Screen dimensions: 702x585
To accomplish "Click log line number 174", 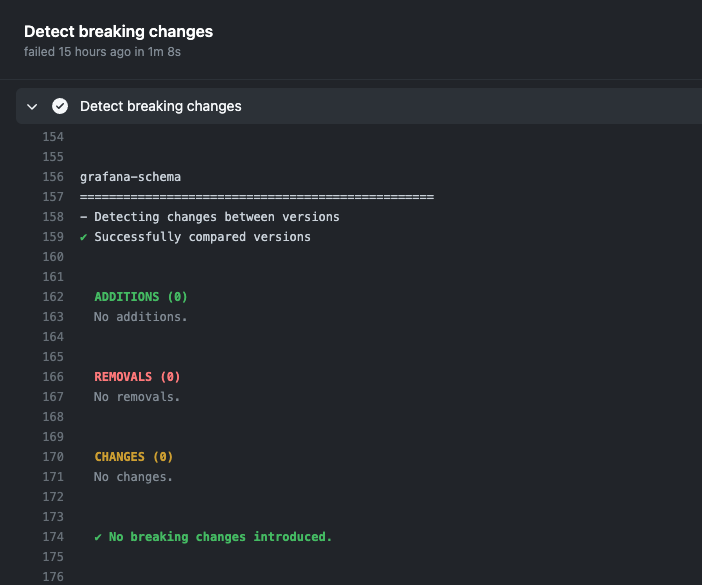I will coord(52,537).
